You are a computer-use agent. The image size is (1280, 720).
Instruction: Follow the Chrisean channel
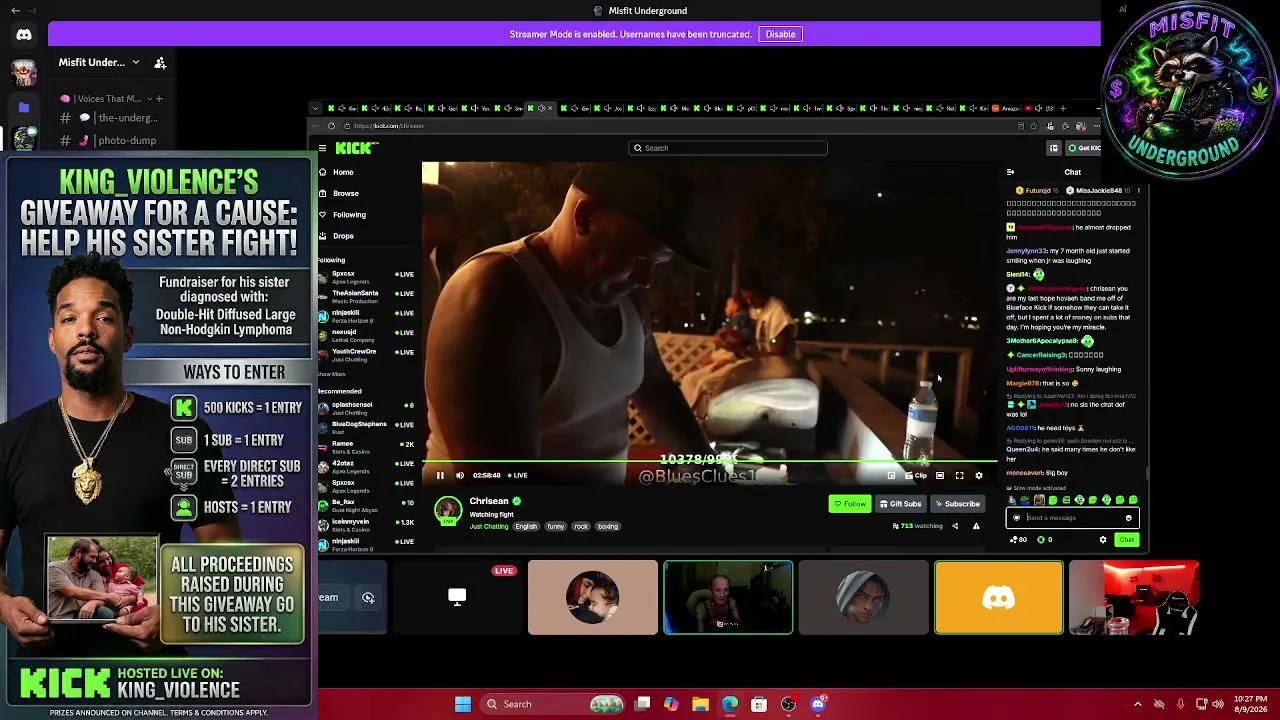coord(850,504)
